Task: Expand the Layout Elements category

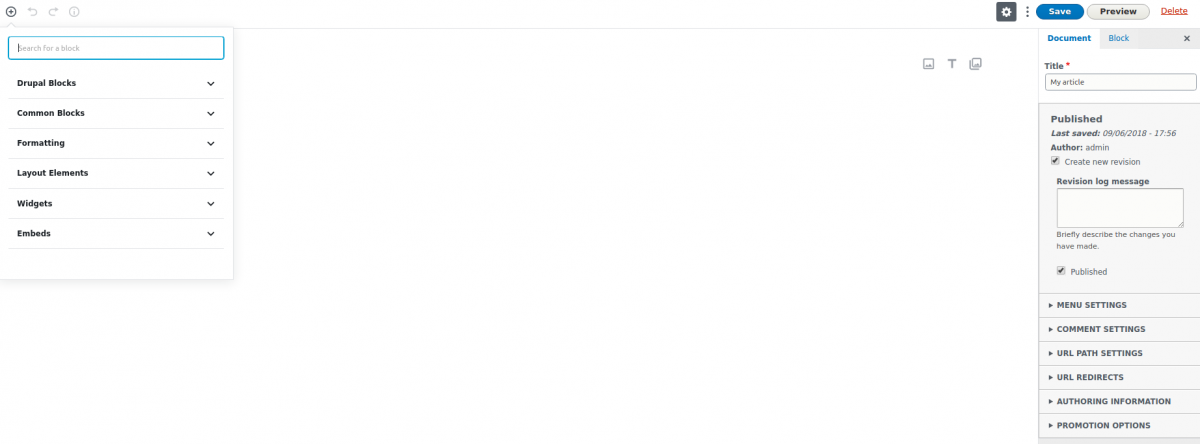Action: tap(116, 173)
